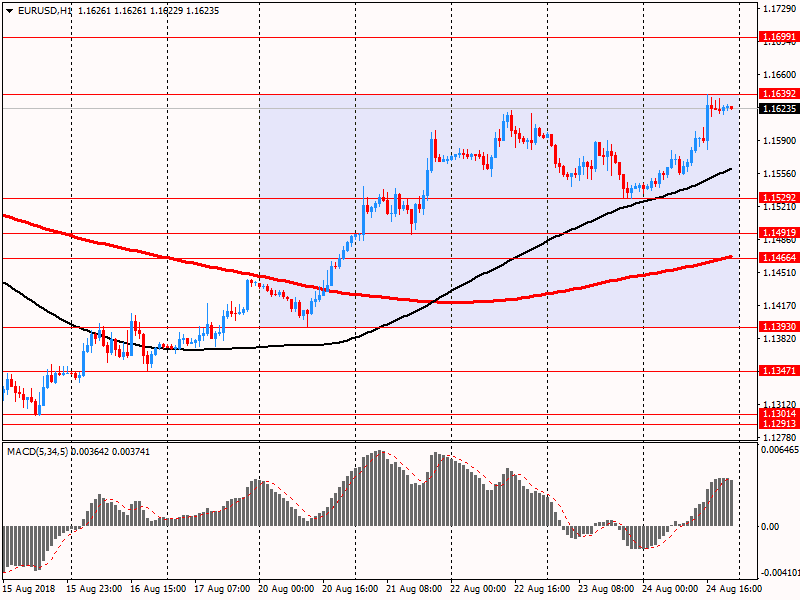Image resolution: width=800 pixels, height=600 pixels.
Task: Click the 20 Aug 16:00 time axis label
Action: [x=351, y=589]
